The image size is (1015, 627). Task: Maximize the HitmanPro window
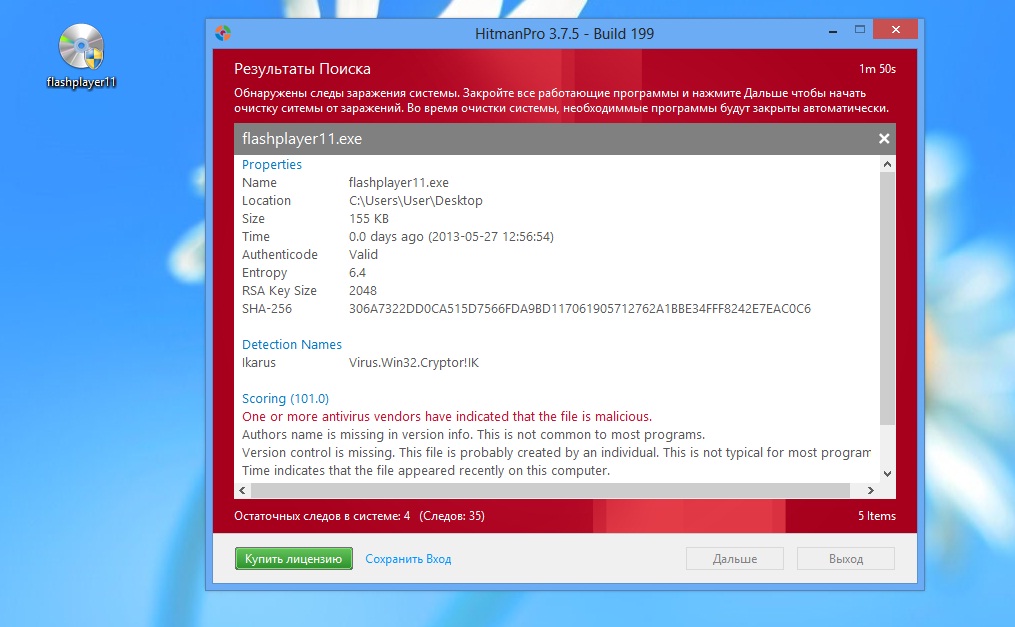(x=860, y=29)
